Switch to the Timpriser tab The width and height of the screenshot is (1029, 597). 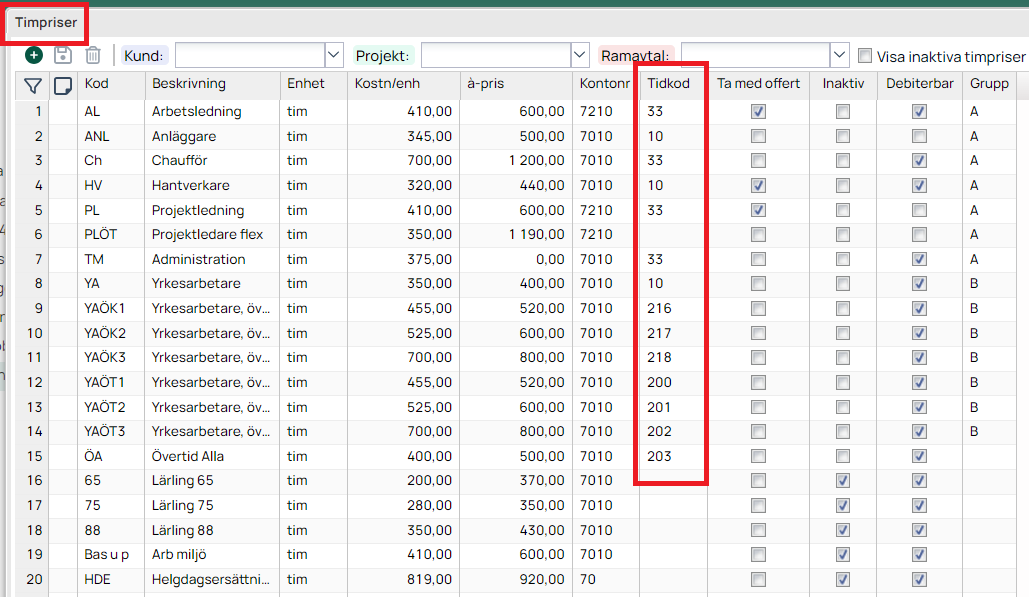tap(46, 22)
